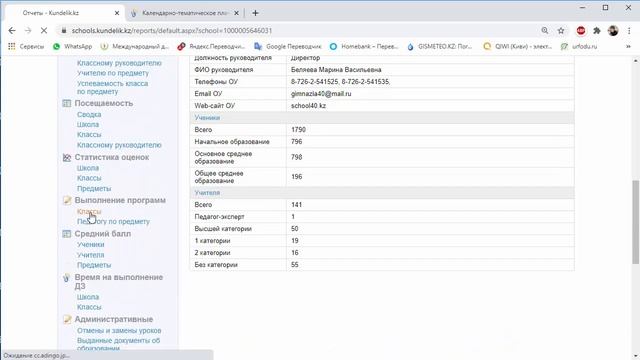This screenshot has width=640, height=360.
Task: Open the Учителю по предмету report
Action: click(113, 73)
